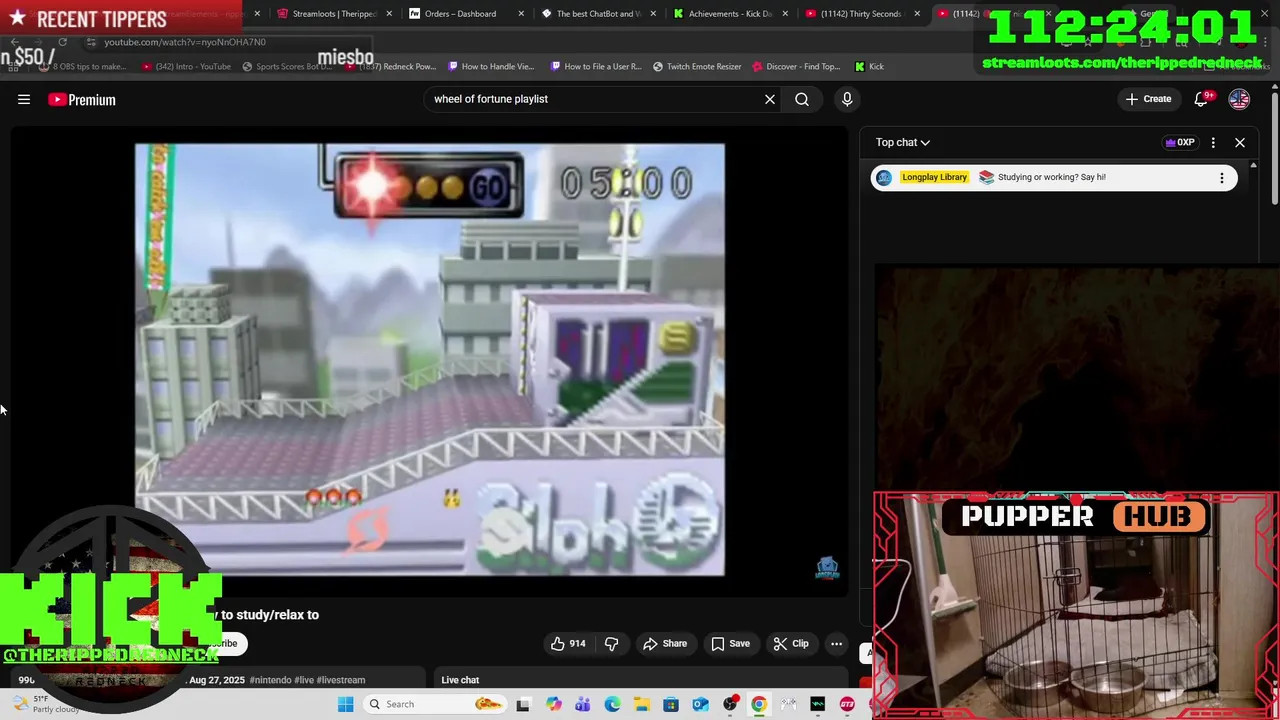Screen dimensions: 1280x720
Task: Create a clip from the video
Action: (x=791, y=643)
